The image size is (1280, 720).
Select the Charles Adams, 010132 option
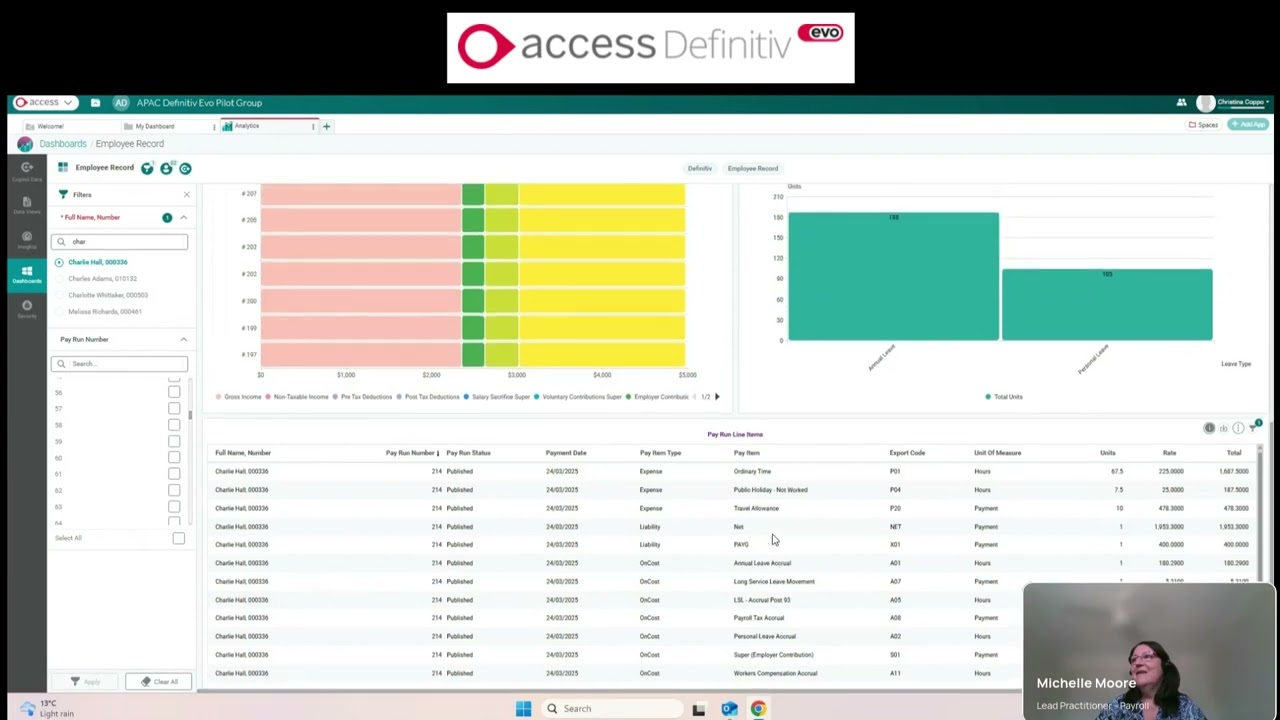[x=102, y=279]
